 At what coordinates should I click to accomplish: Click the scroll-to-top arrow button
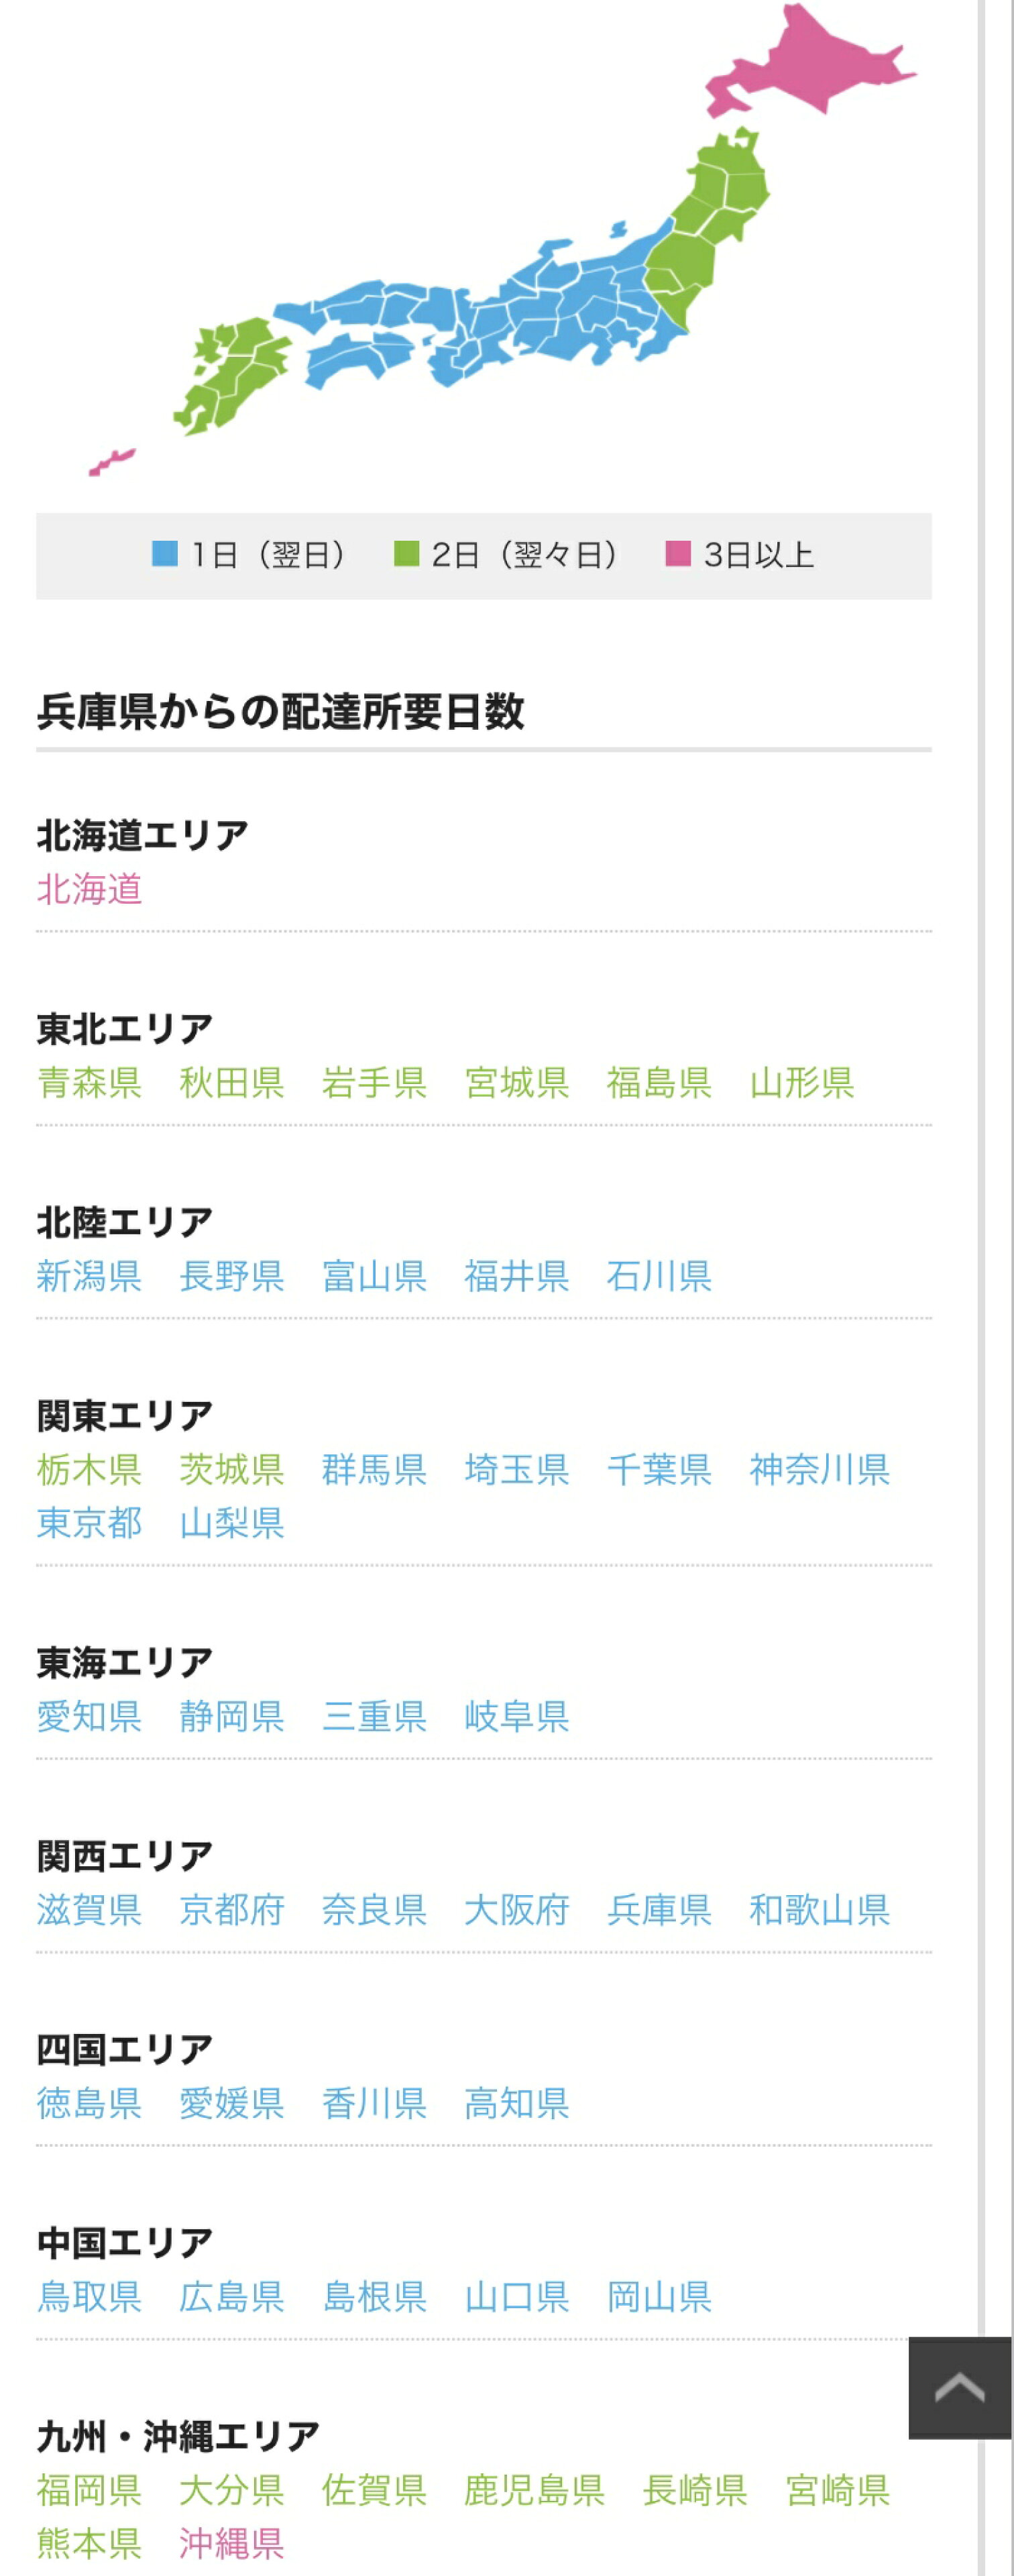coord(959,2387)
